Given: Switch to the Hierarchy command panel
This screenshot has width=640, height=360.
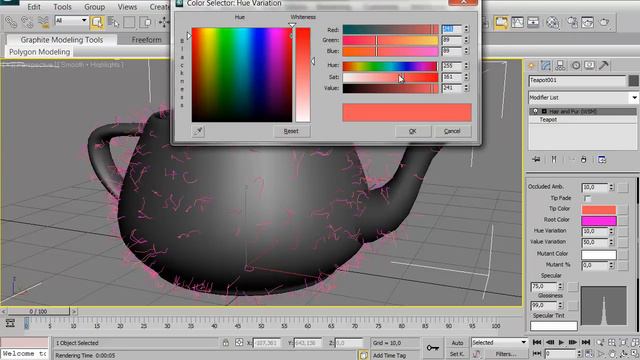Looking at the screenshot, I should [x=560, y=65].
